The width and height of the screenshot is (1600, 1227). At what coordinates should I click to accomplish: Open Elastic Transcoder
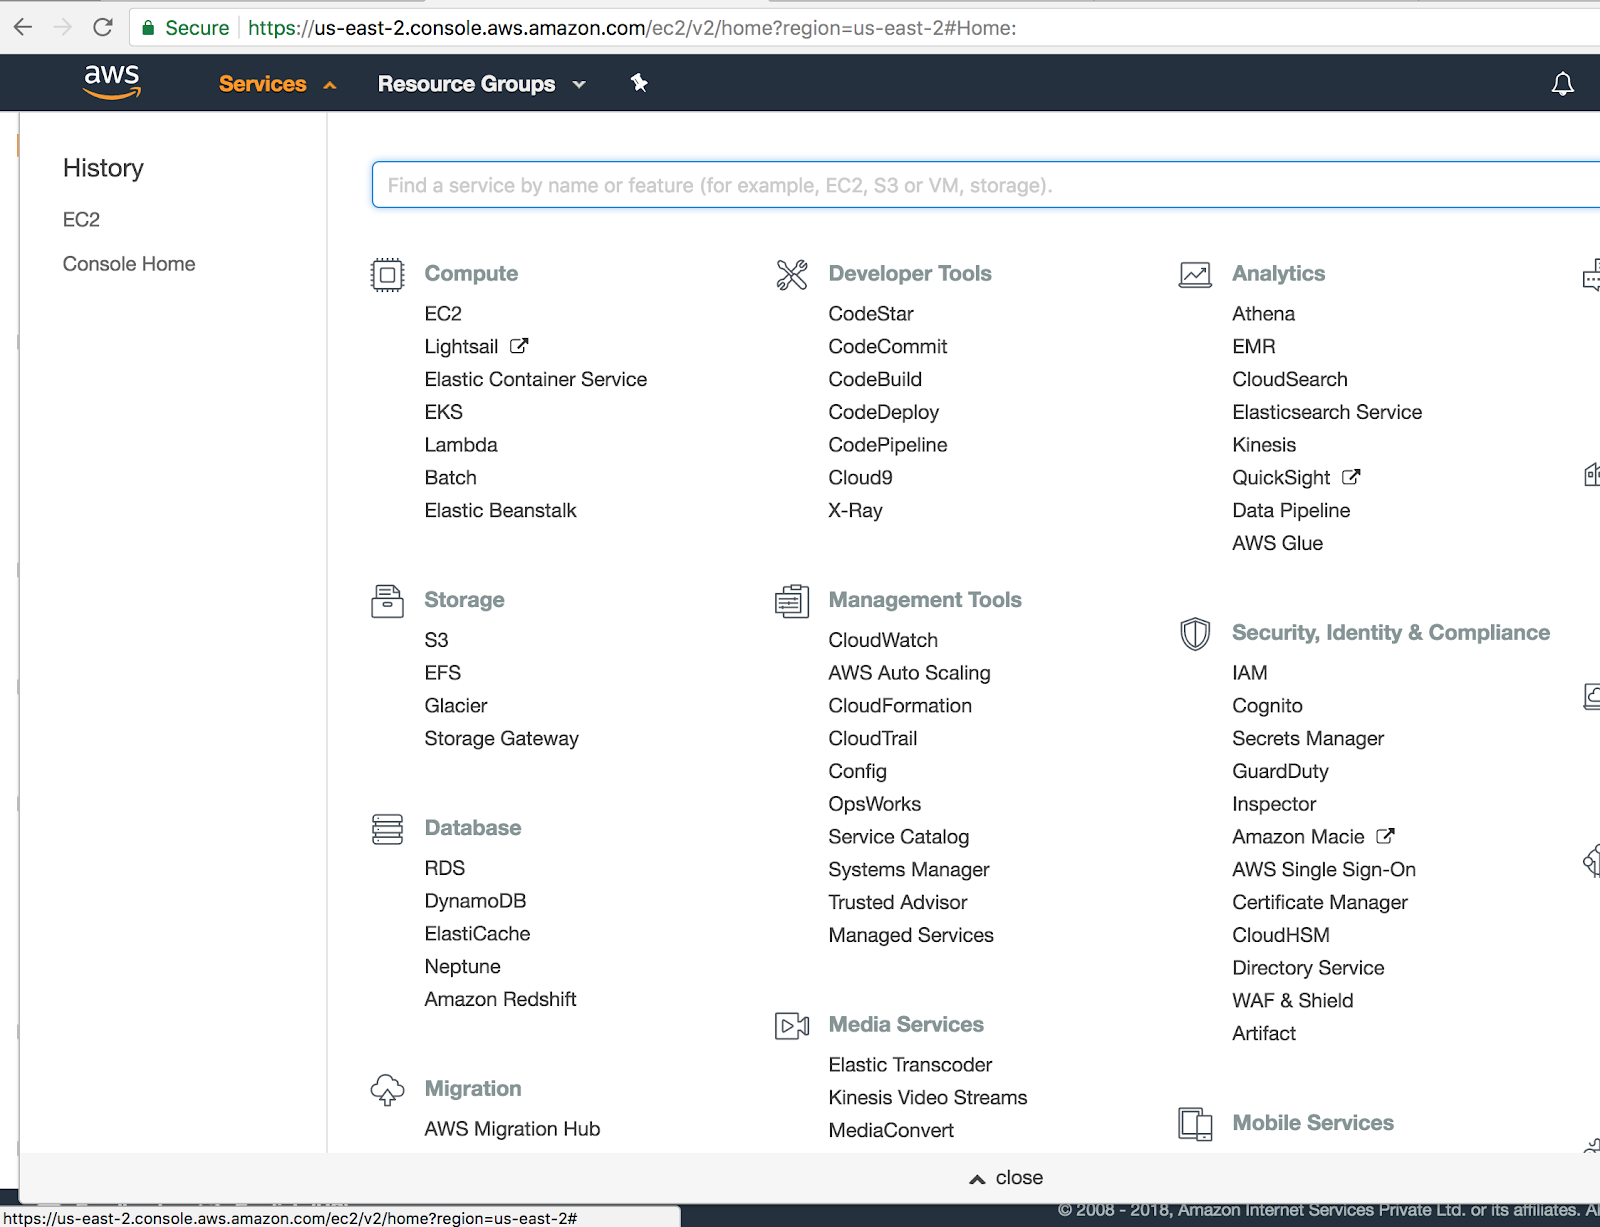click(x=911, y=1065)
